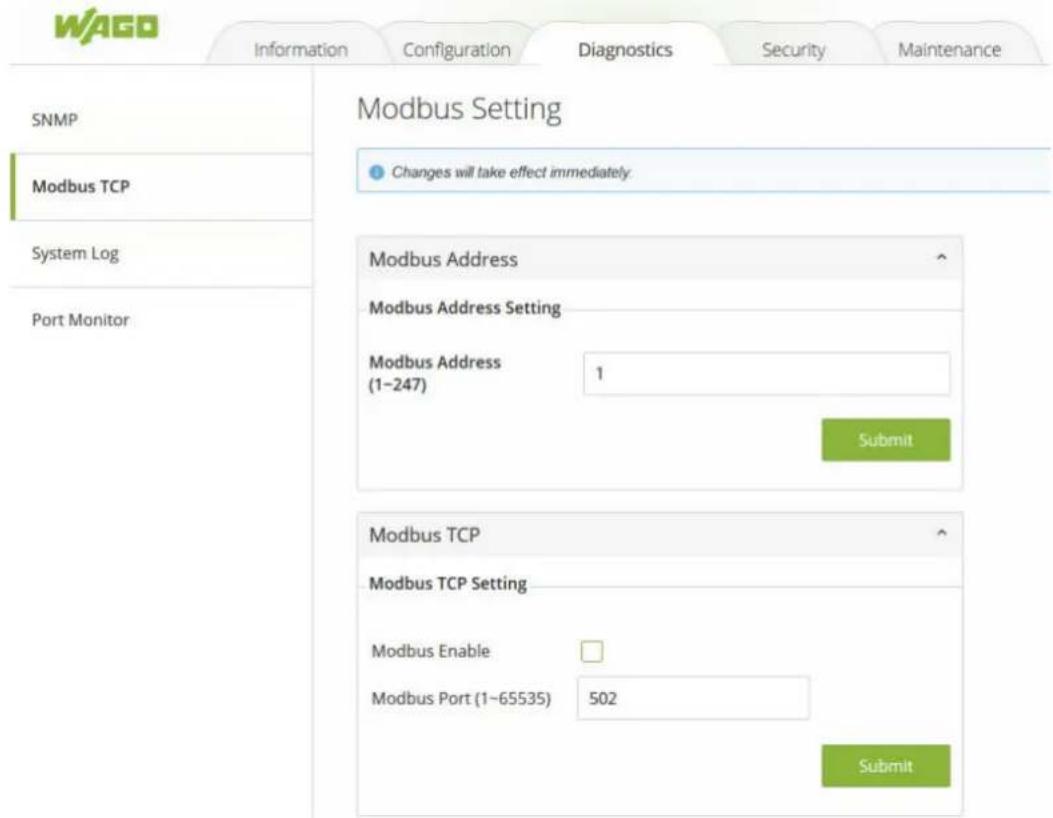Switch to the Configuration tab
1053x818 pixels.
pyautogui.click(x=457, y=50)
